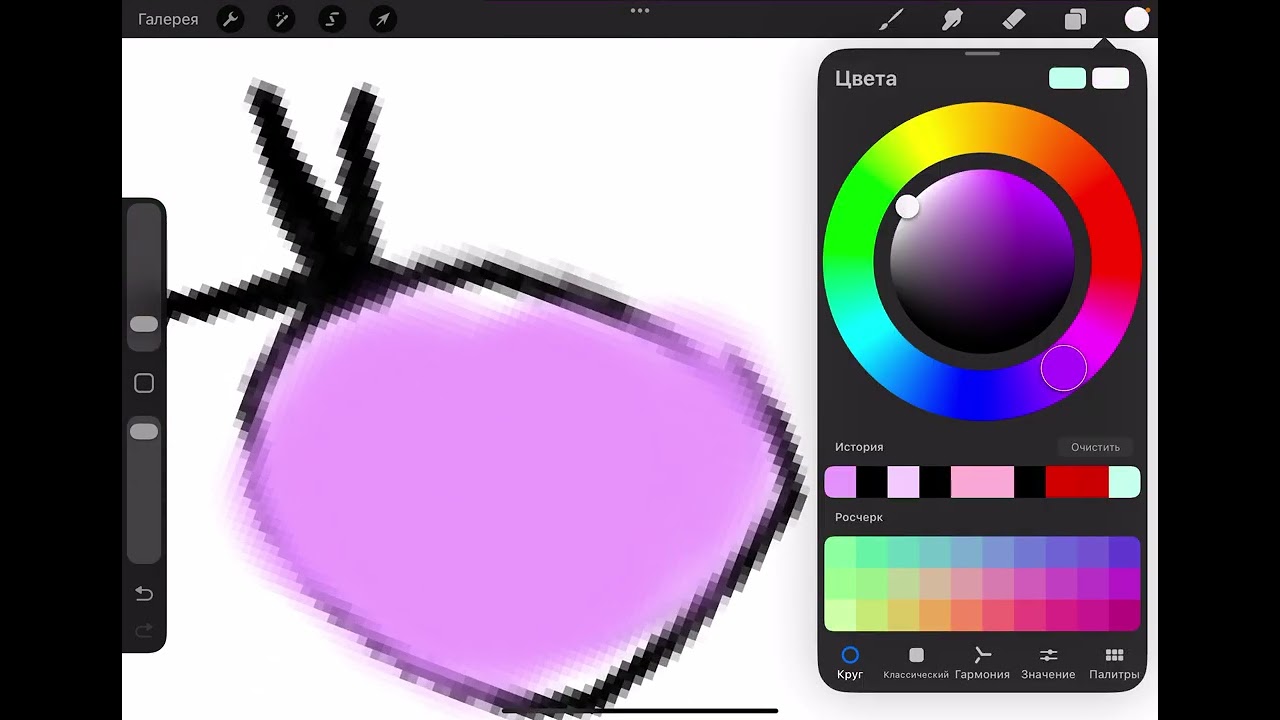Switch to the Гармония tab
Viewport: 1280px width, 720px height.
tap(982, 663)
